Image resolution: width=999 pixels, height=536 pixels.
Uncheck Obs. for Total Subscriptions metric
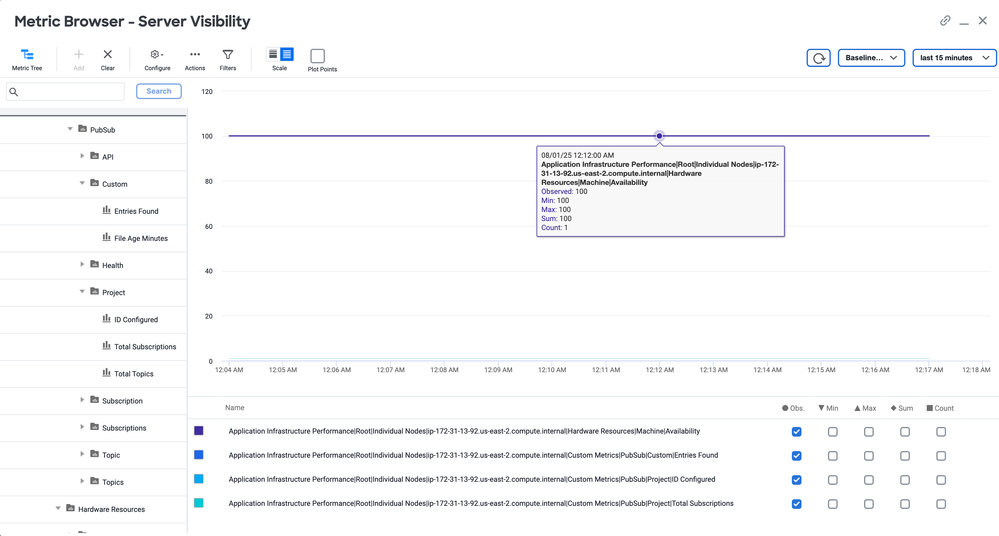[x=796, y=504]
